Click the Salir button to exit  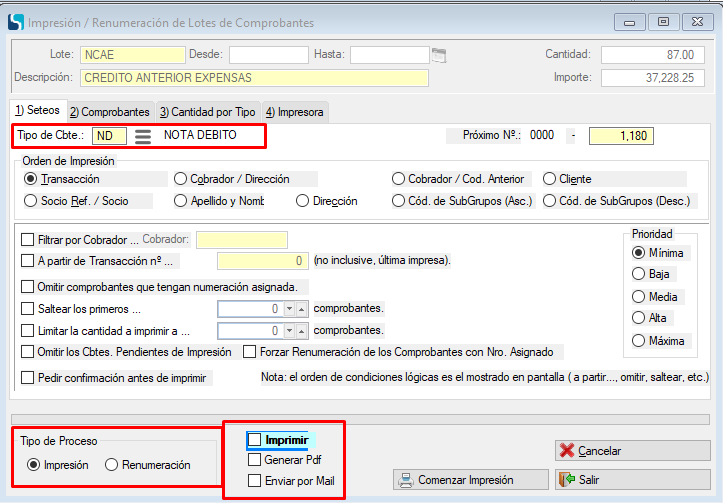625,480
